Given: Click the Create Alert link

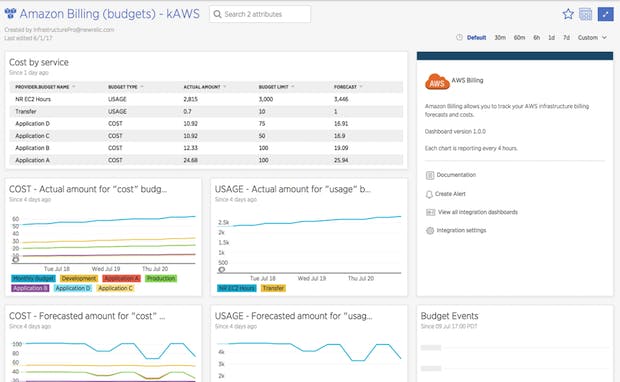Looking at the screenshot, I should click(x=450, y=194).
